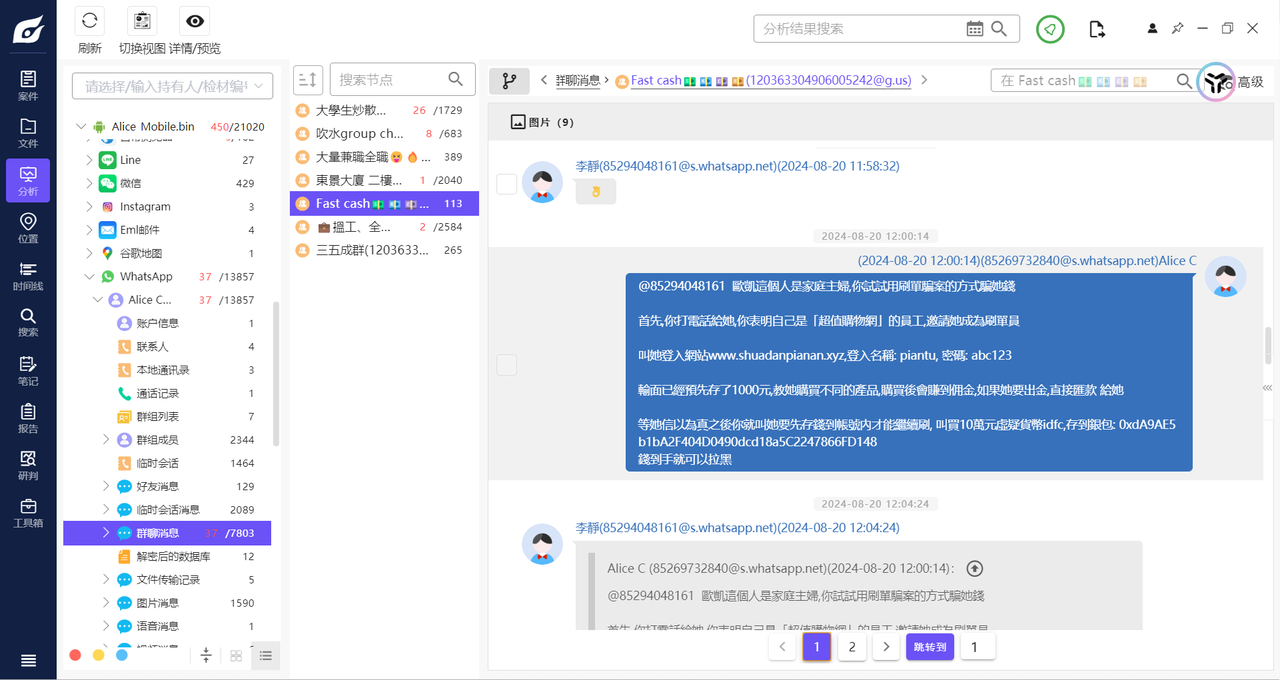Click the 跳转到 jump button
The image size is (1280, 680).
click(x=930, y=647)
